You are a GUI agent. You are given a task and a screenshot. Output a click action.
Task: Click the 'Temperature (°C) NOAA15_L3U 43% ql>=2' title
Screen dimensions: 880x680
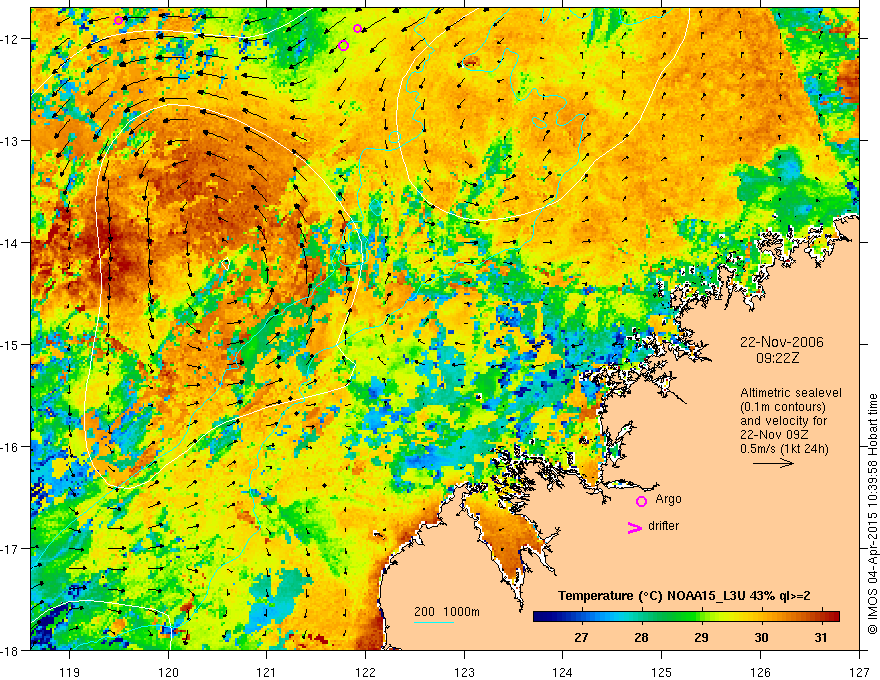[x=684, y=596]
